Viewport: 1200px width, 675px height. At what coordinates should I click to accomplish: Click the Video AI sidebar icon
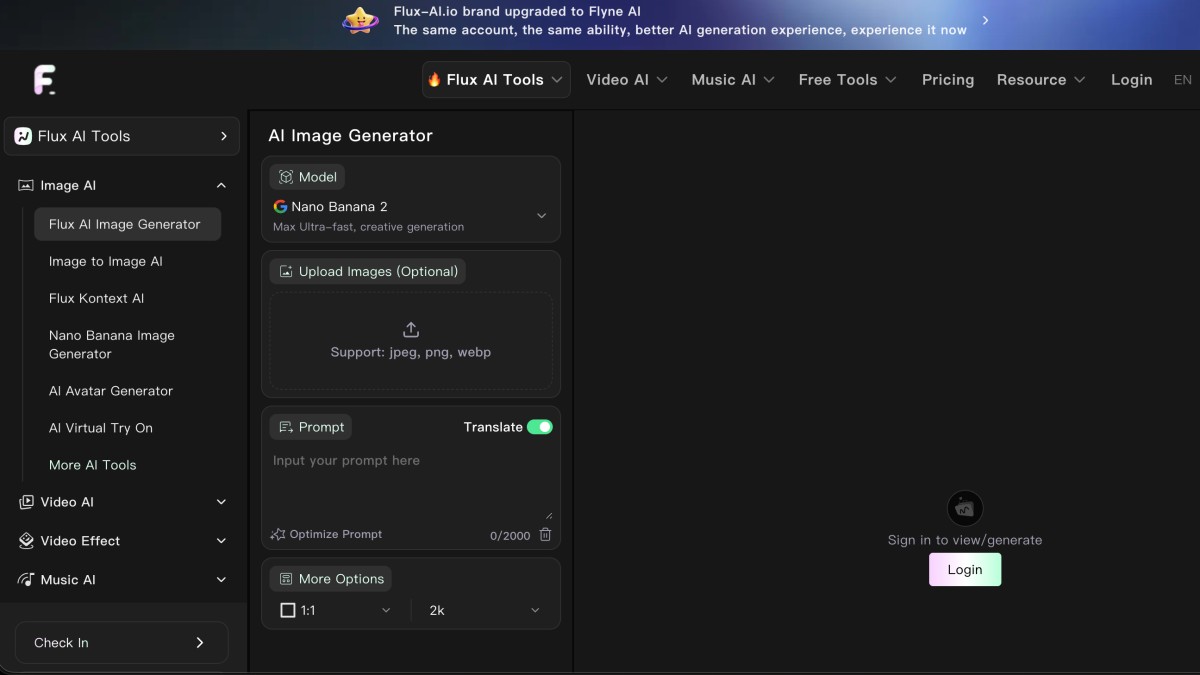pos(26,502)
